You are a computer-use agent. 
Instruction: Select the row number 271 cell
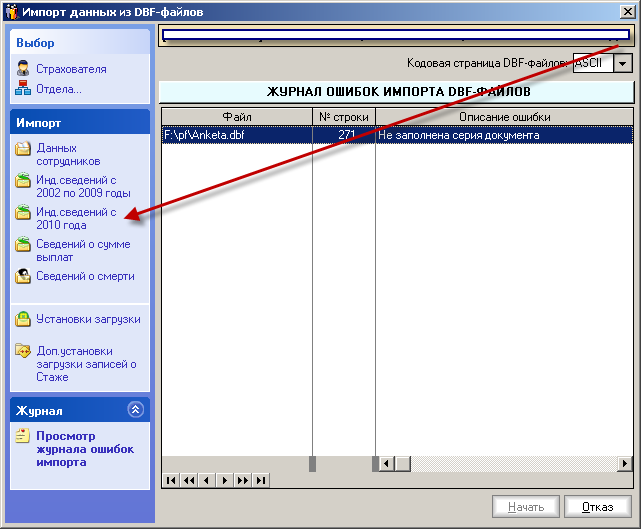344,135
